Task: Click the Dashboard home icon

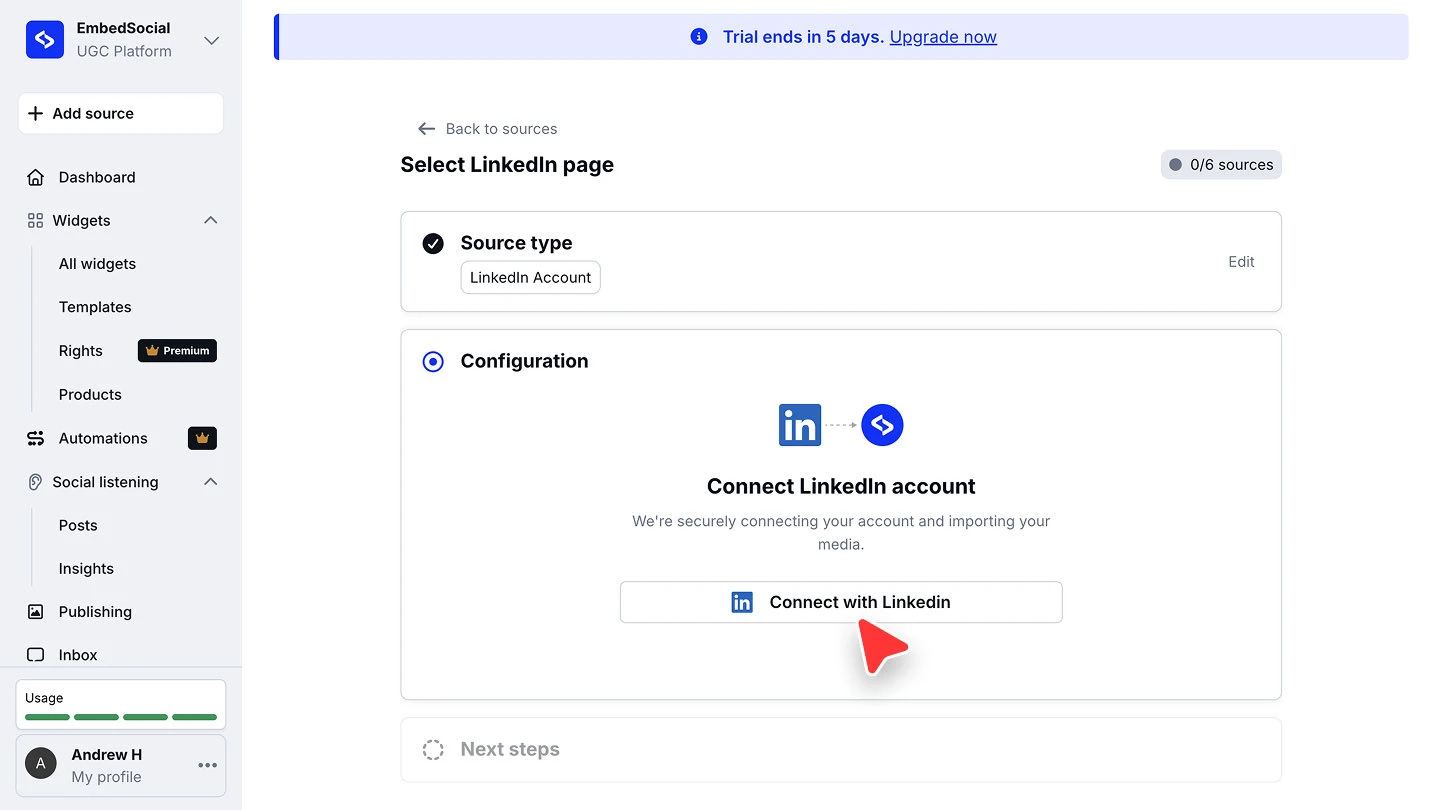Action: point(36,177)
